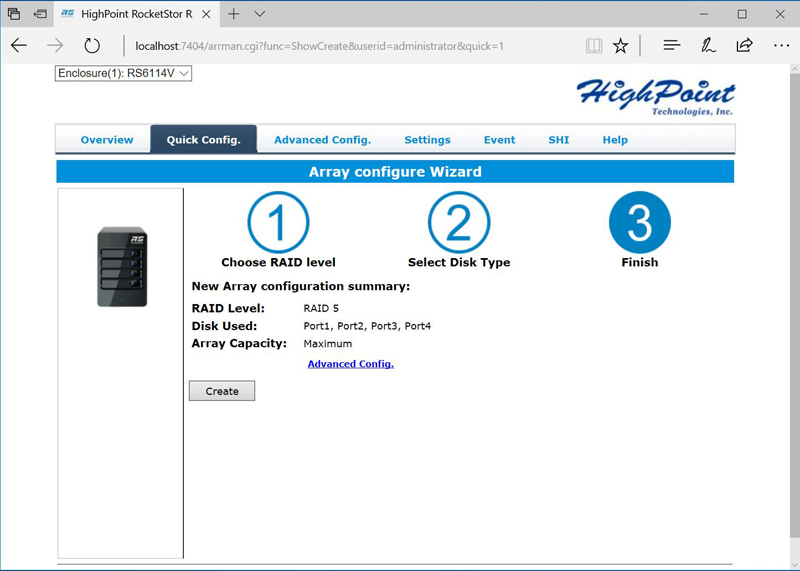Add page to favorites star icon
The width and height of the screenshot is (800, 571).
point(621,45)
